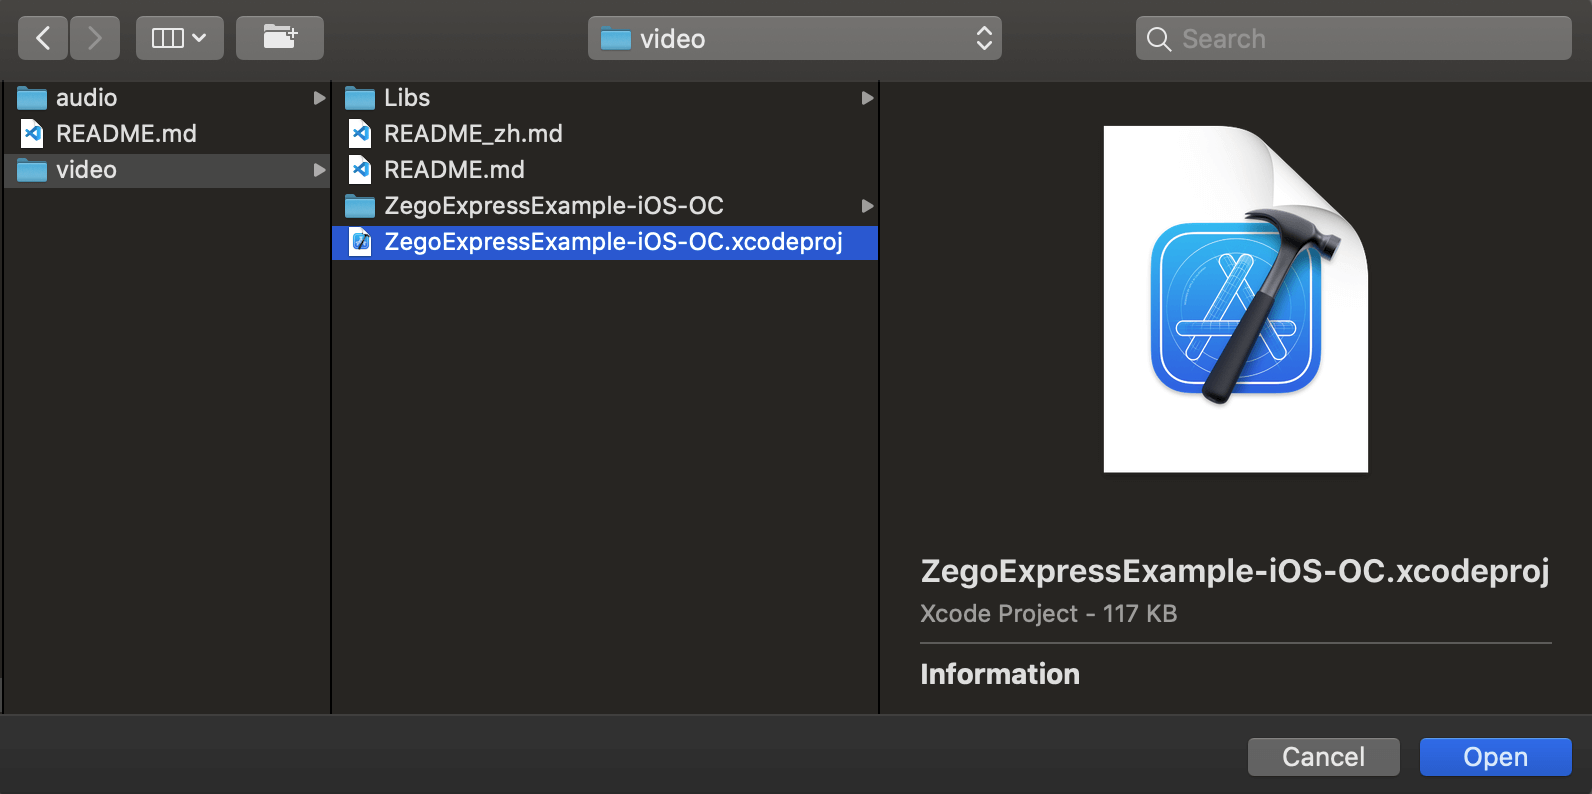Expand the Libs folder chevron
Image resolution: width=1592 pixels, height=794 pixels.
coord(867,98)
